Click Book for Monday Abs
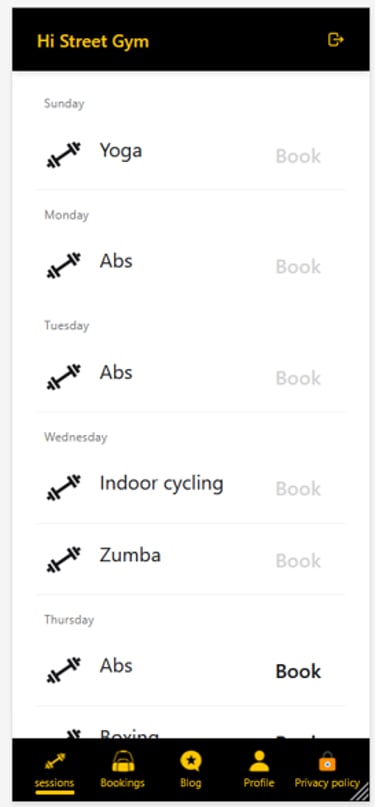Screen dimensions: 375x807 [298, 267]
